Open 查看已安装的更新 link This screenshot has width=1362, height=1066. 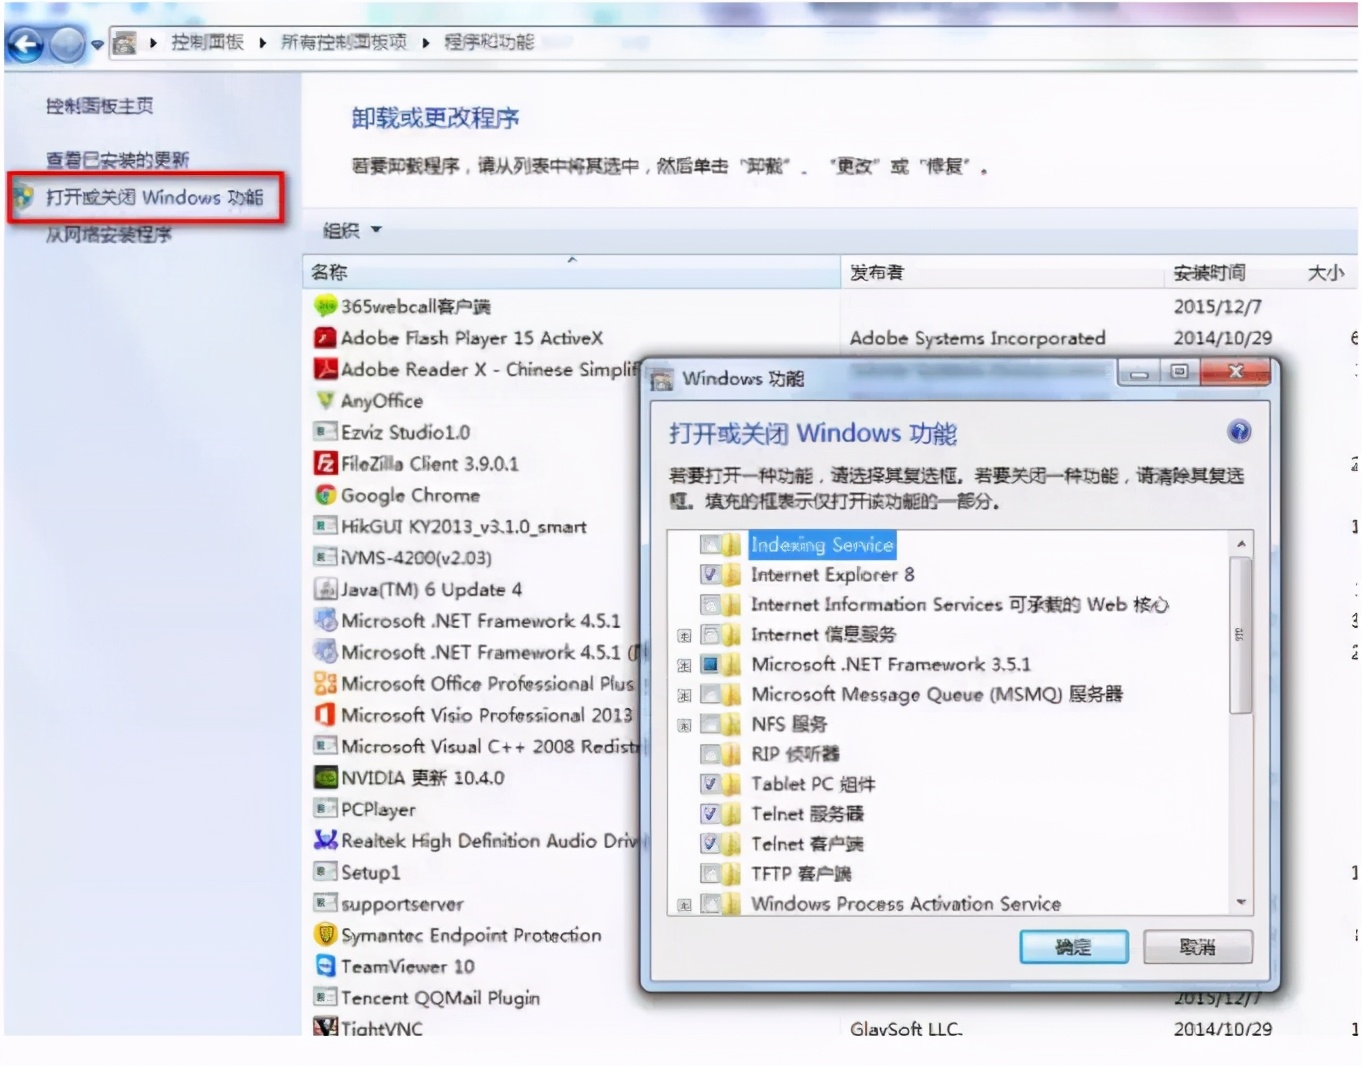[117, 160]
